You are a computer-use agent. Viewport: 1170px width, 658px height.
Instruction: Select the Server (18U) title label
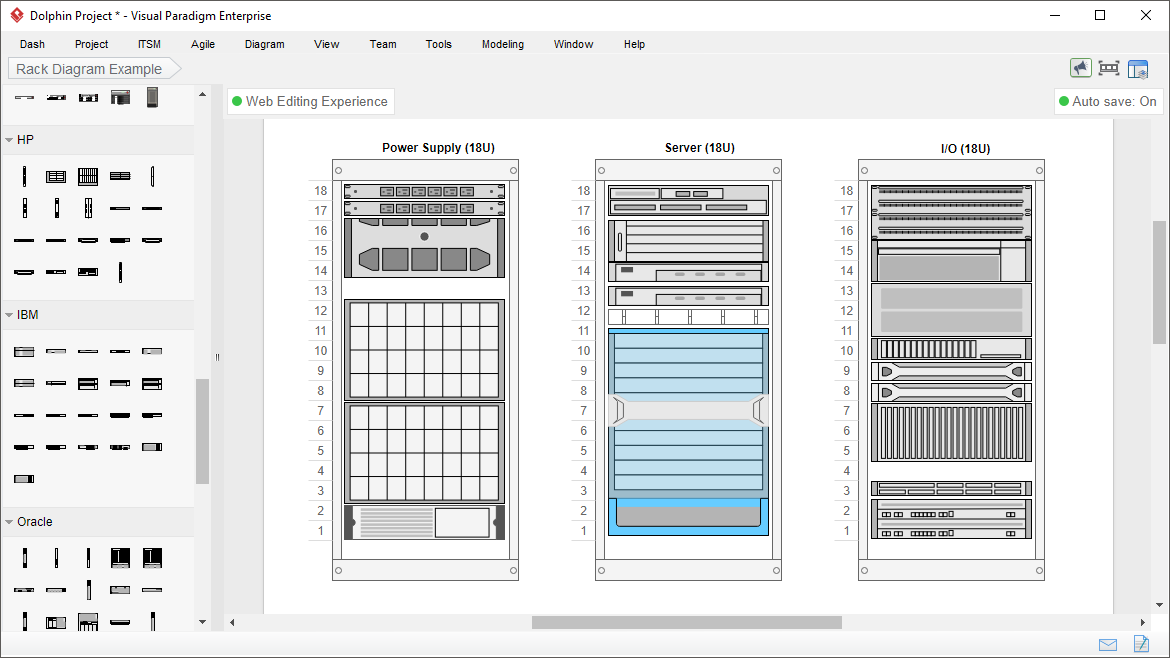pyautogui.click(x=700, y=148)
